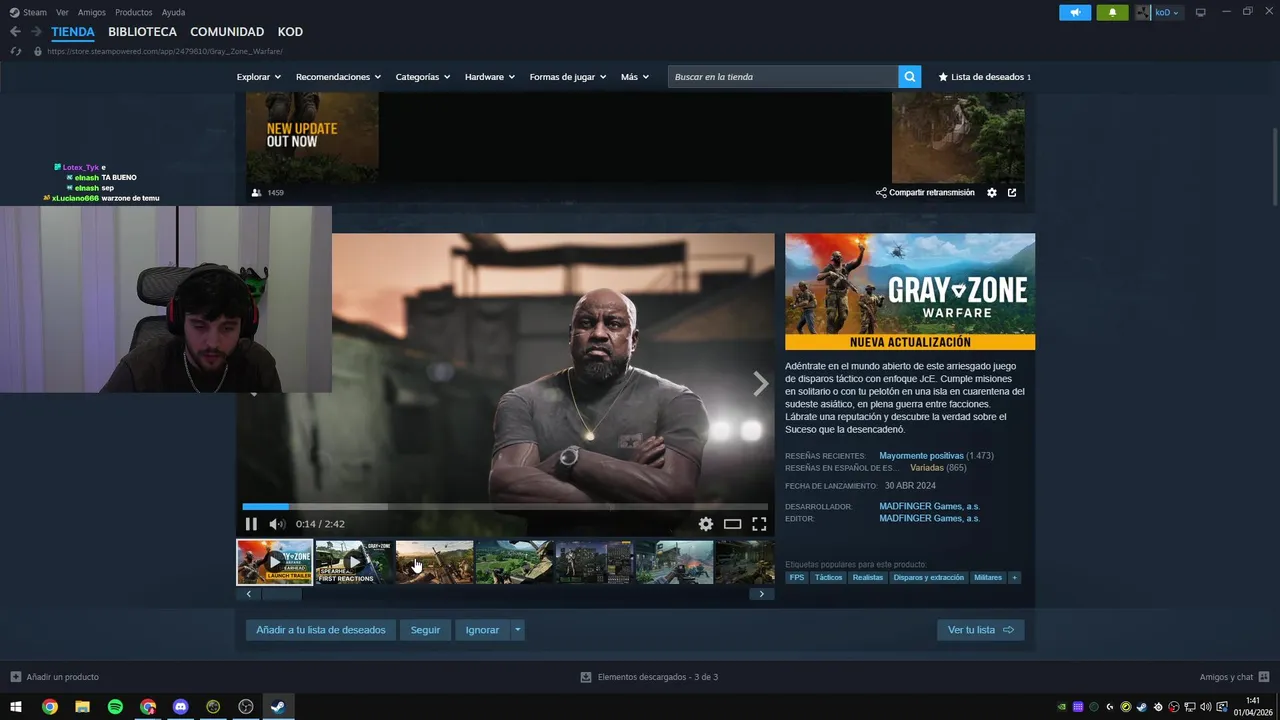Viewport: 1280px width, 720px height.
Task: Open the green notifications bell
Action: [1112, 12]
